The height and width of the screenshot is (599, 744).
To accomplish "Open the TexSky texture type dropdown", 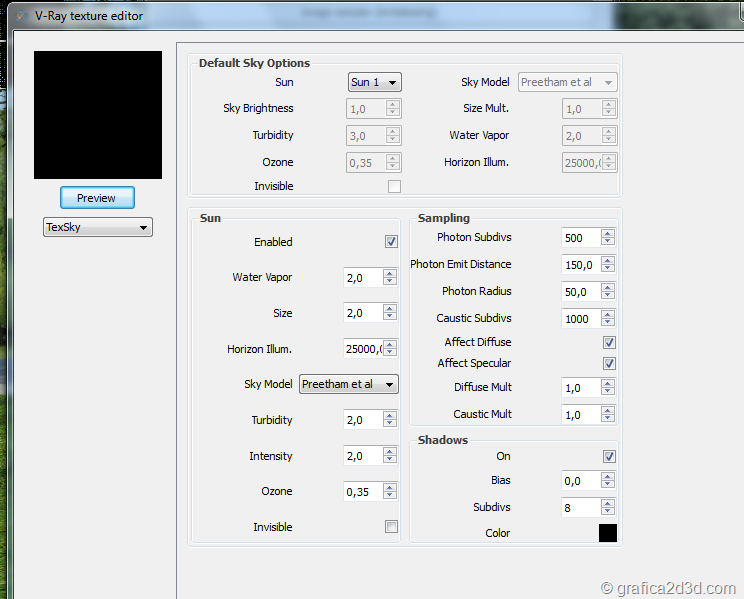I will pyautogui.click(x=97, y=227).
